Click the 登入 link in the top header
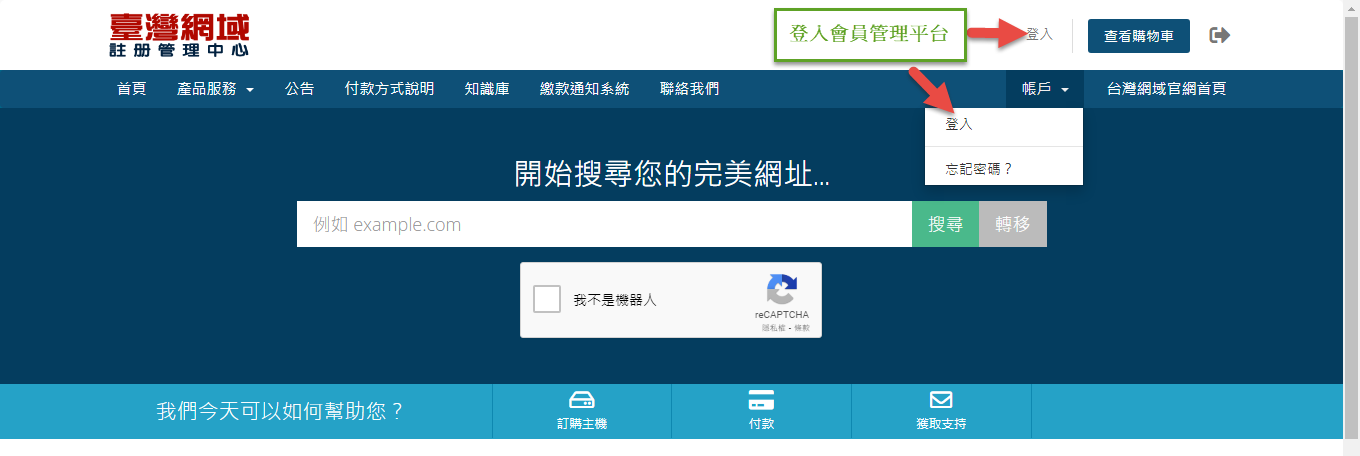1360x456 pixels. pyautogui.click(x=1039, y=35)
